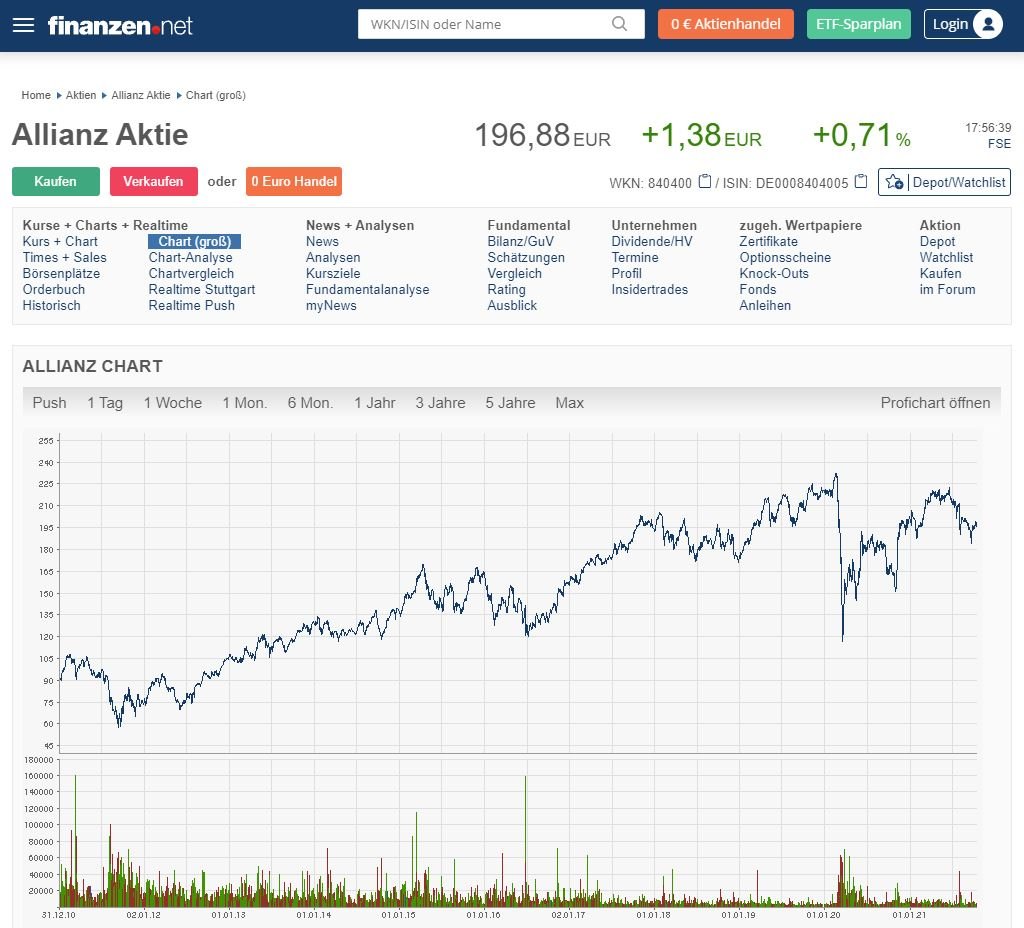
Task: Open Realtime Stuttgart link
Action: pyautogui.click(x=202, y=289)
